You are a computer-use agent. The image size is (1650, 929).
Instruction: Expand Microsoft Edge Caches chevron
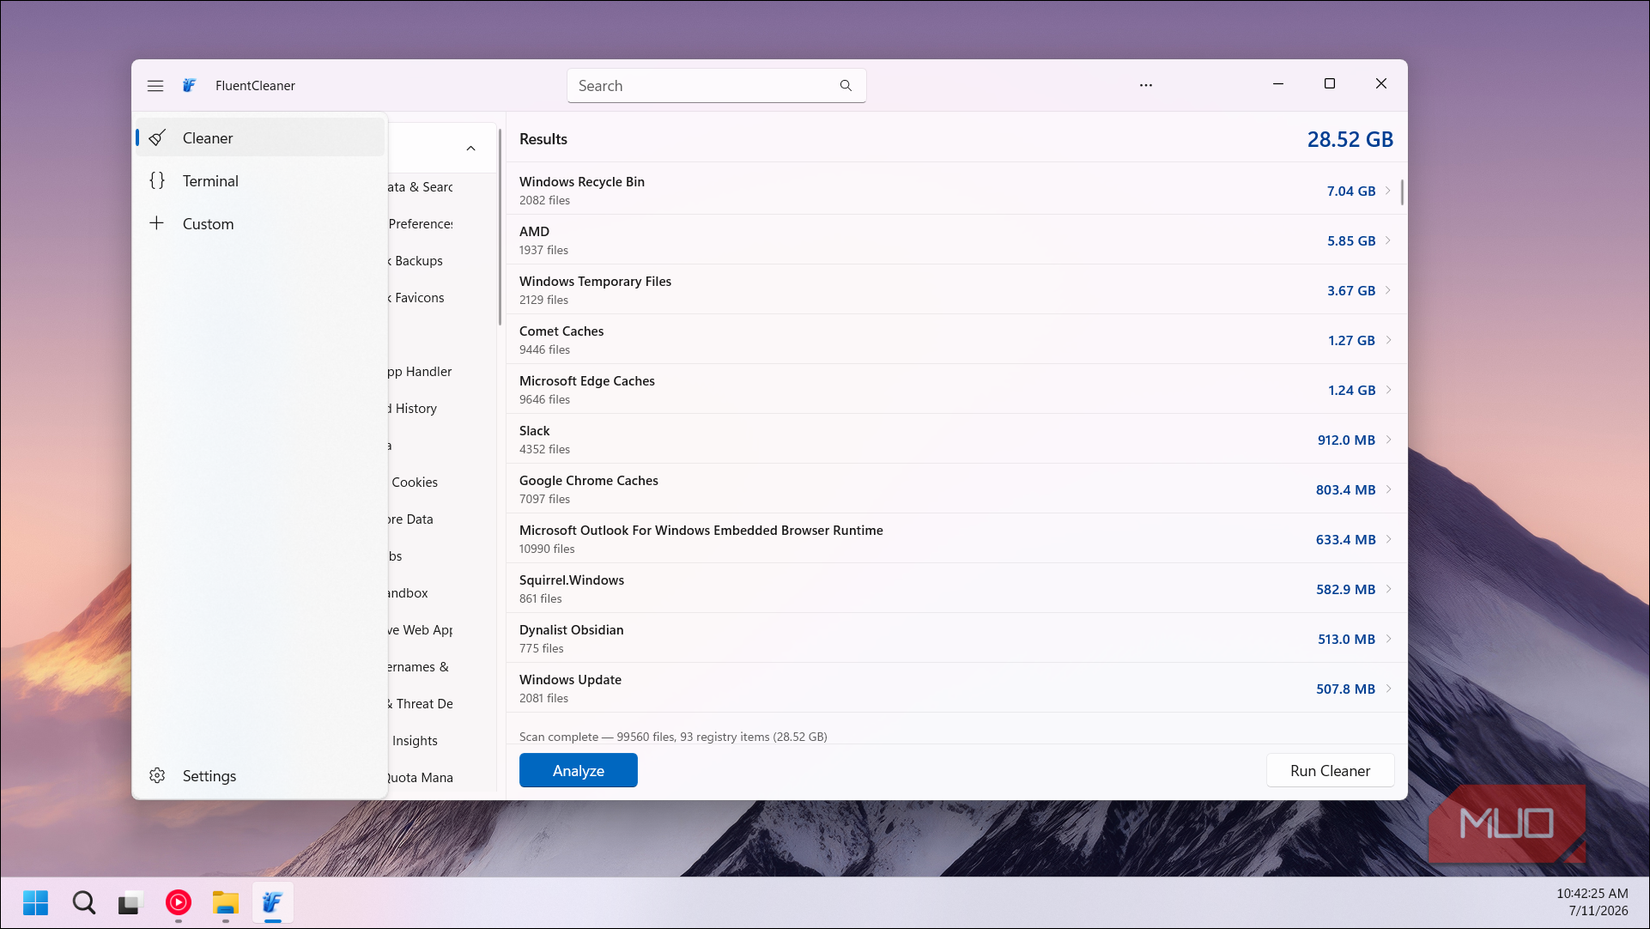click(1388, 390)
